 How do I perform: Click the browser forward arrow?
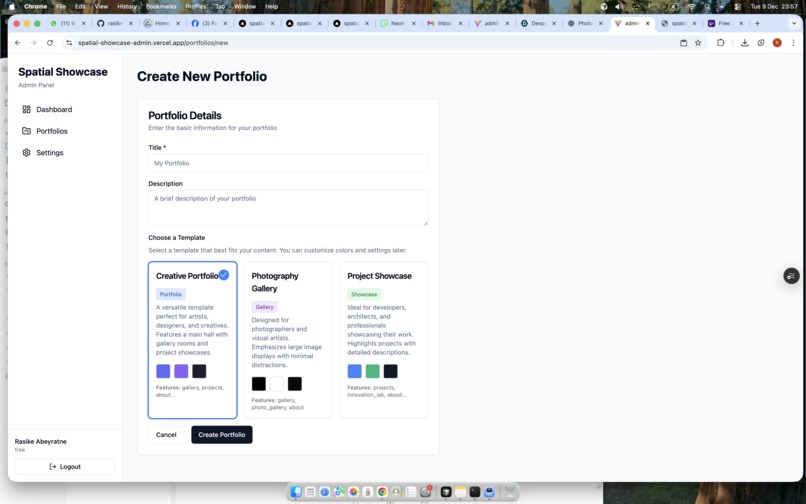pos(34,43)
